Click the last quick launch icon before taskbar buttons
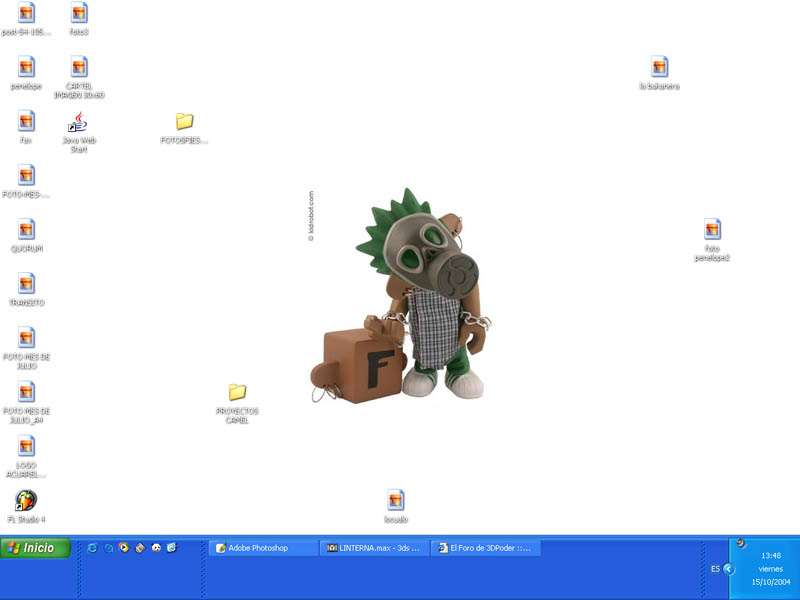The image size is (800, 600). [x=172, y=547]
